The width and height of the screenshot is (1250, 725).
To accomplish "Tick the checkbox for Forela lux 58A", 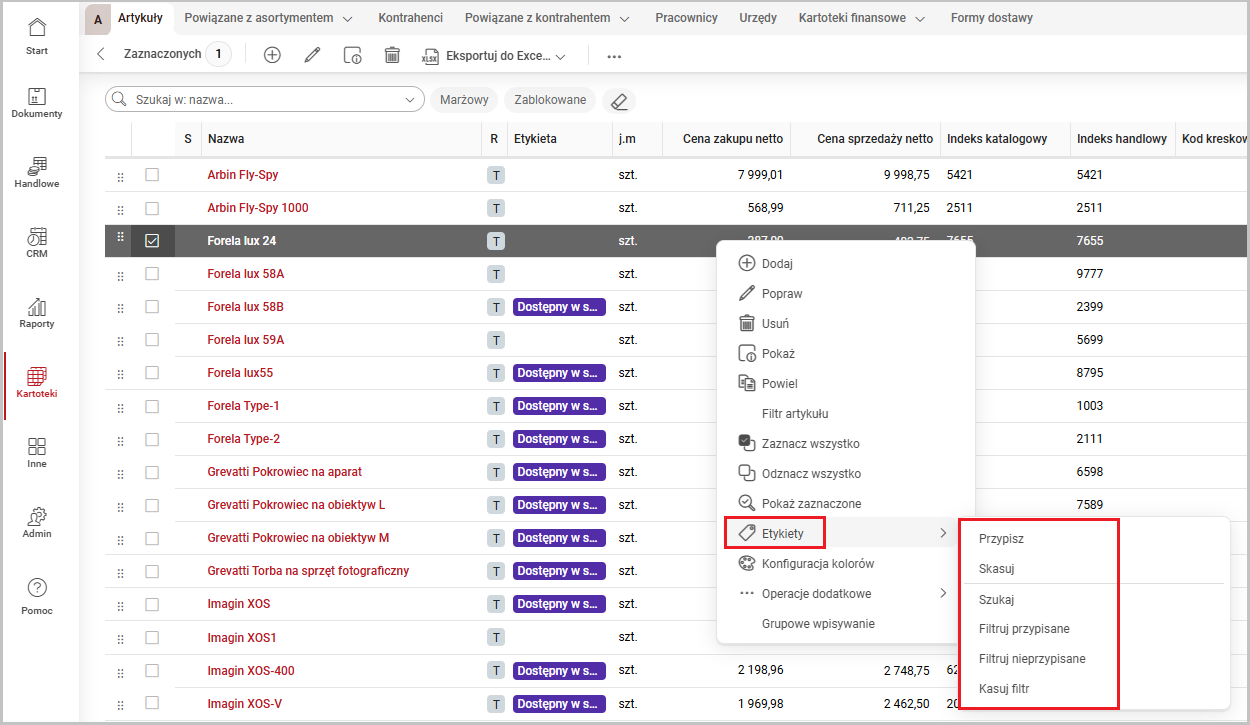I will tap(152, 274).
